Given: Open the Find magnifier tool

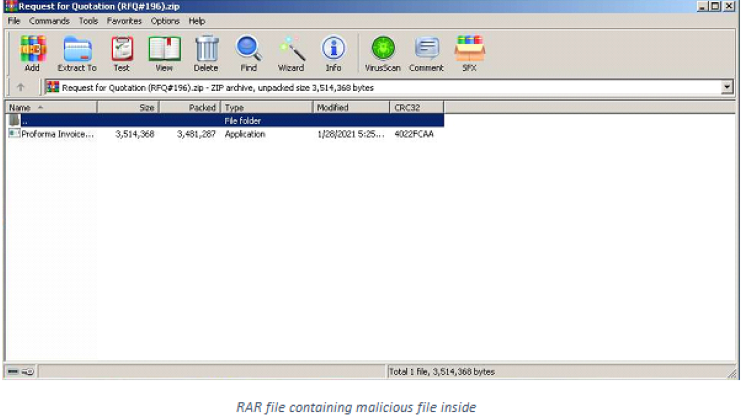Looking at the screenshot, I should click(x=249, y=54).
